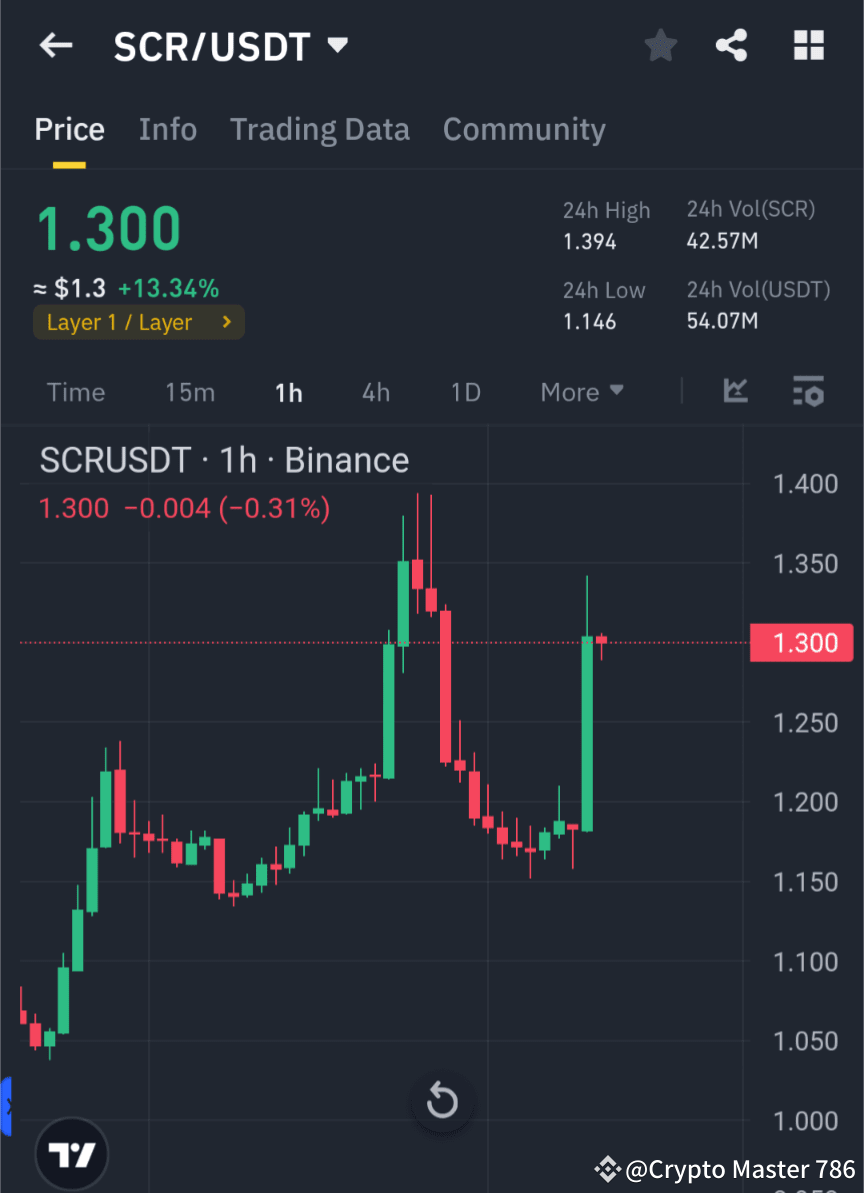Open the Info tab for SCR
Image resolution: width=864 pixels, height=1193 pixels.
pyautogui.click(x=167, y=129)
